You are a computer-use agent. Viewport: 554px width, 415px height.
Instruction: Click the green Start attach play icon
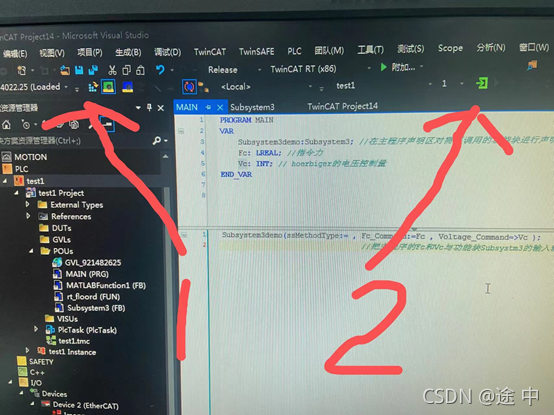tap(383, 67)
